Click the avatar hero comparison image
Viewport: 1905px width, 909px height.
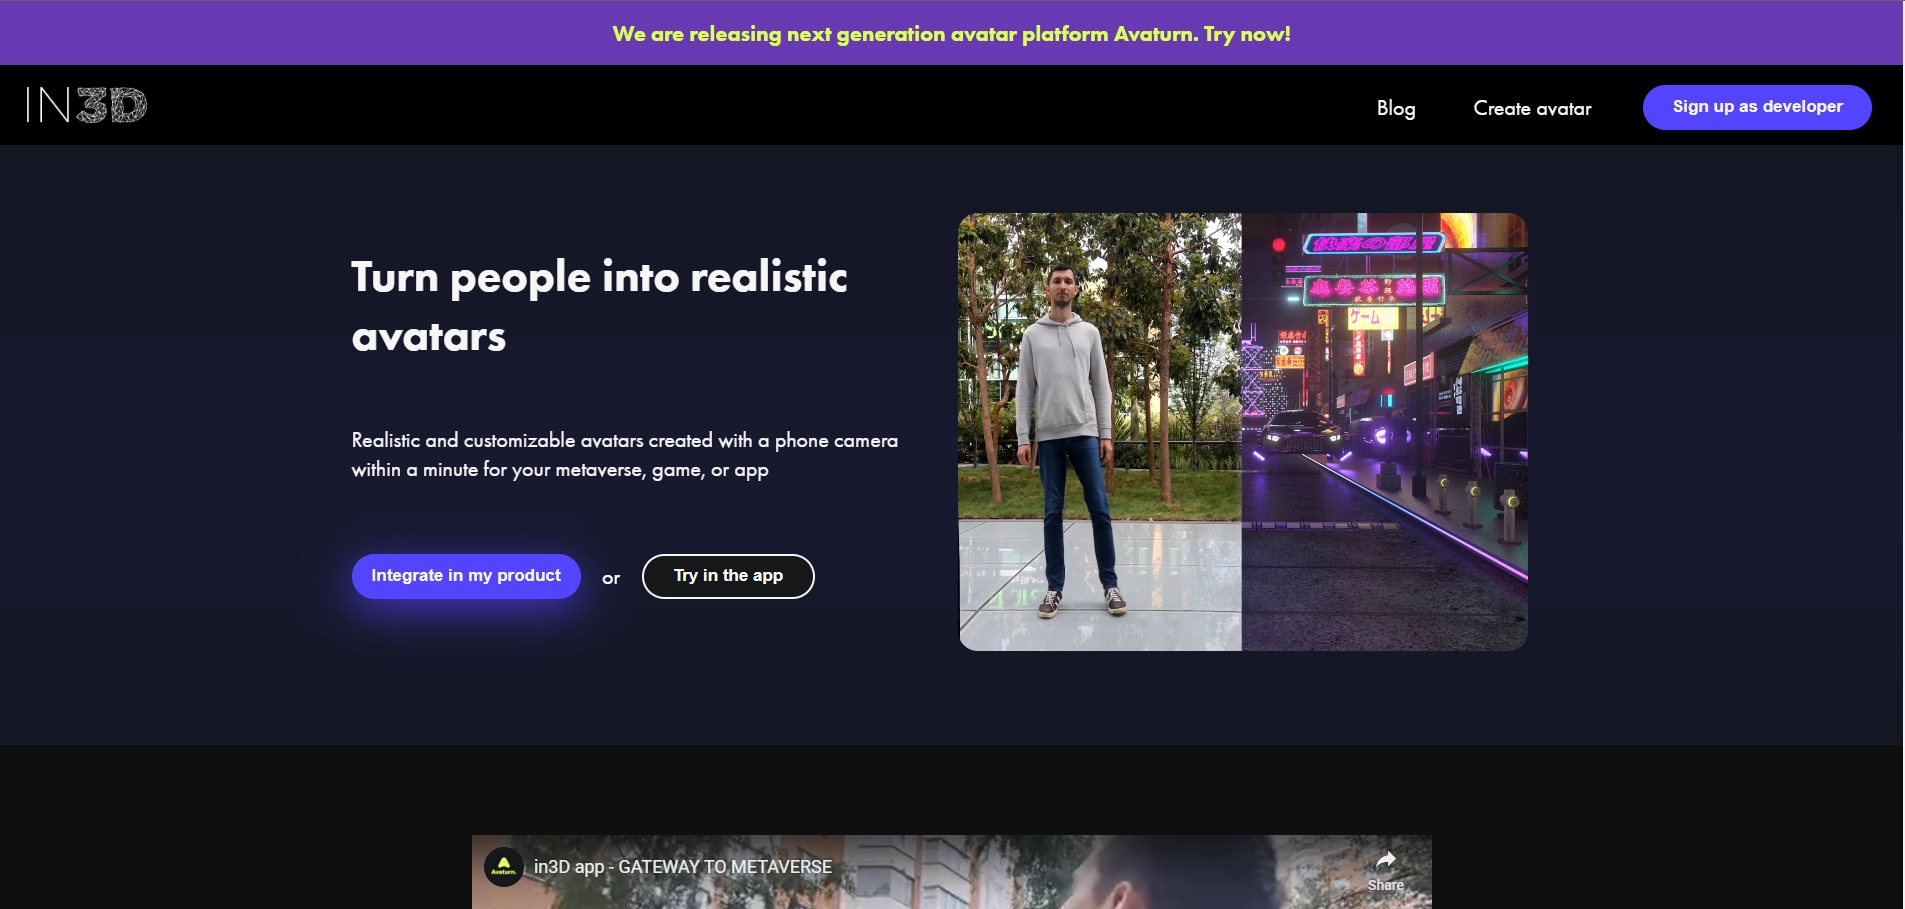pos(1243,432)
